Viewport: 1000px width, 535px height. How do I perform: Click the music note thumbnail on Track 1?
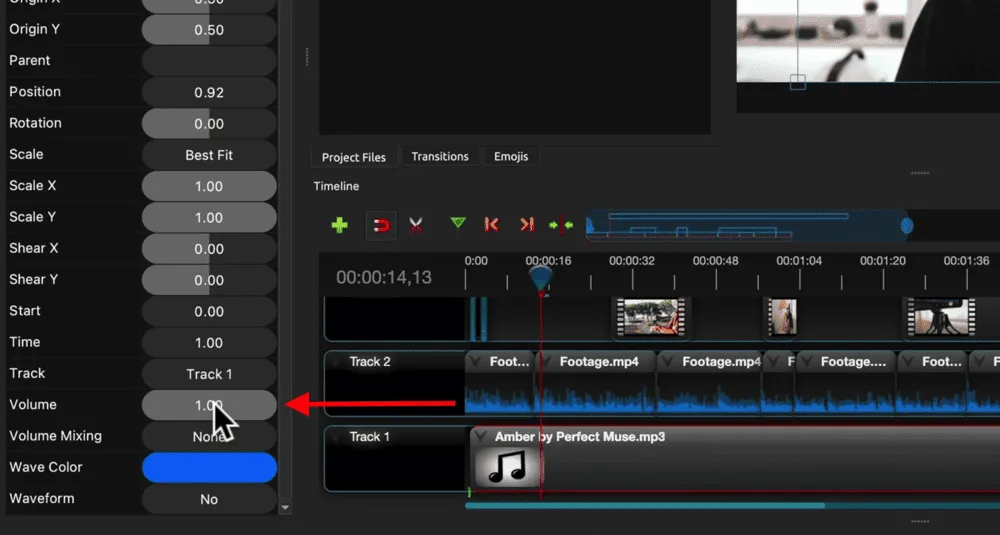pos(506,467)
